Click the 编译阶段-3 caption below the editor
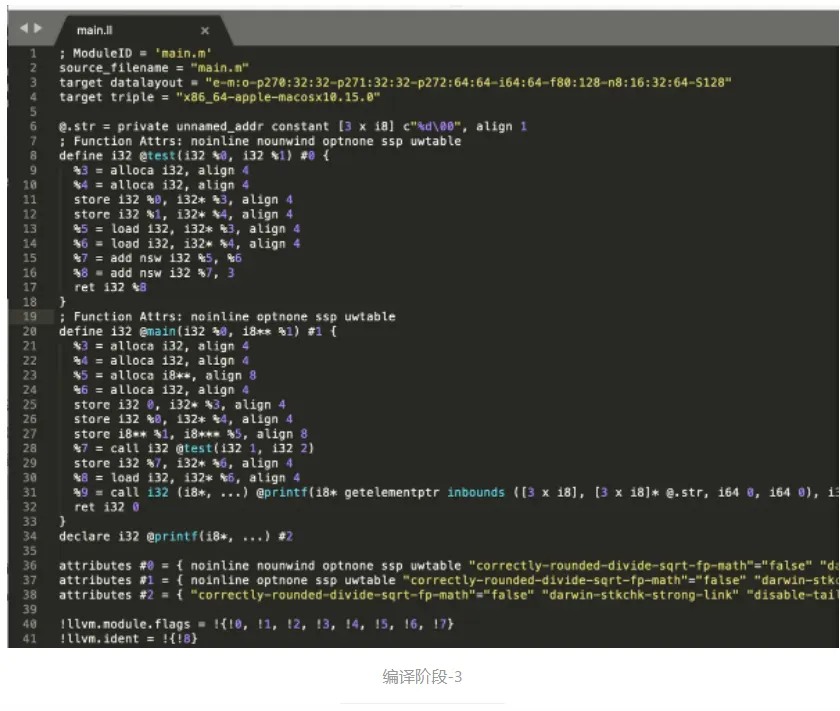 tap(422, 677)
